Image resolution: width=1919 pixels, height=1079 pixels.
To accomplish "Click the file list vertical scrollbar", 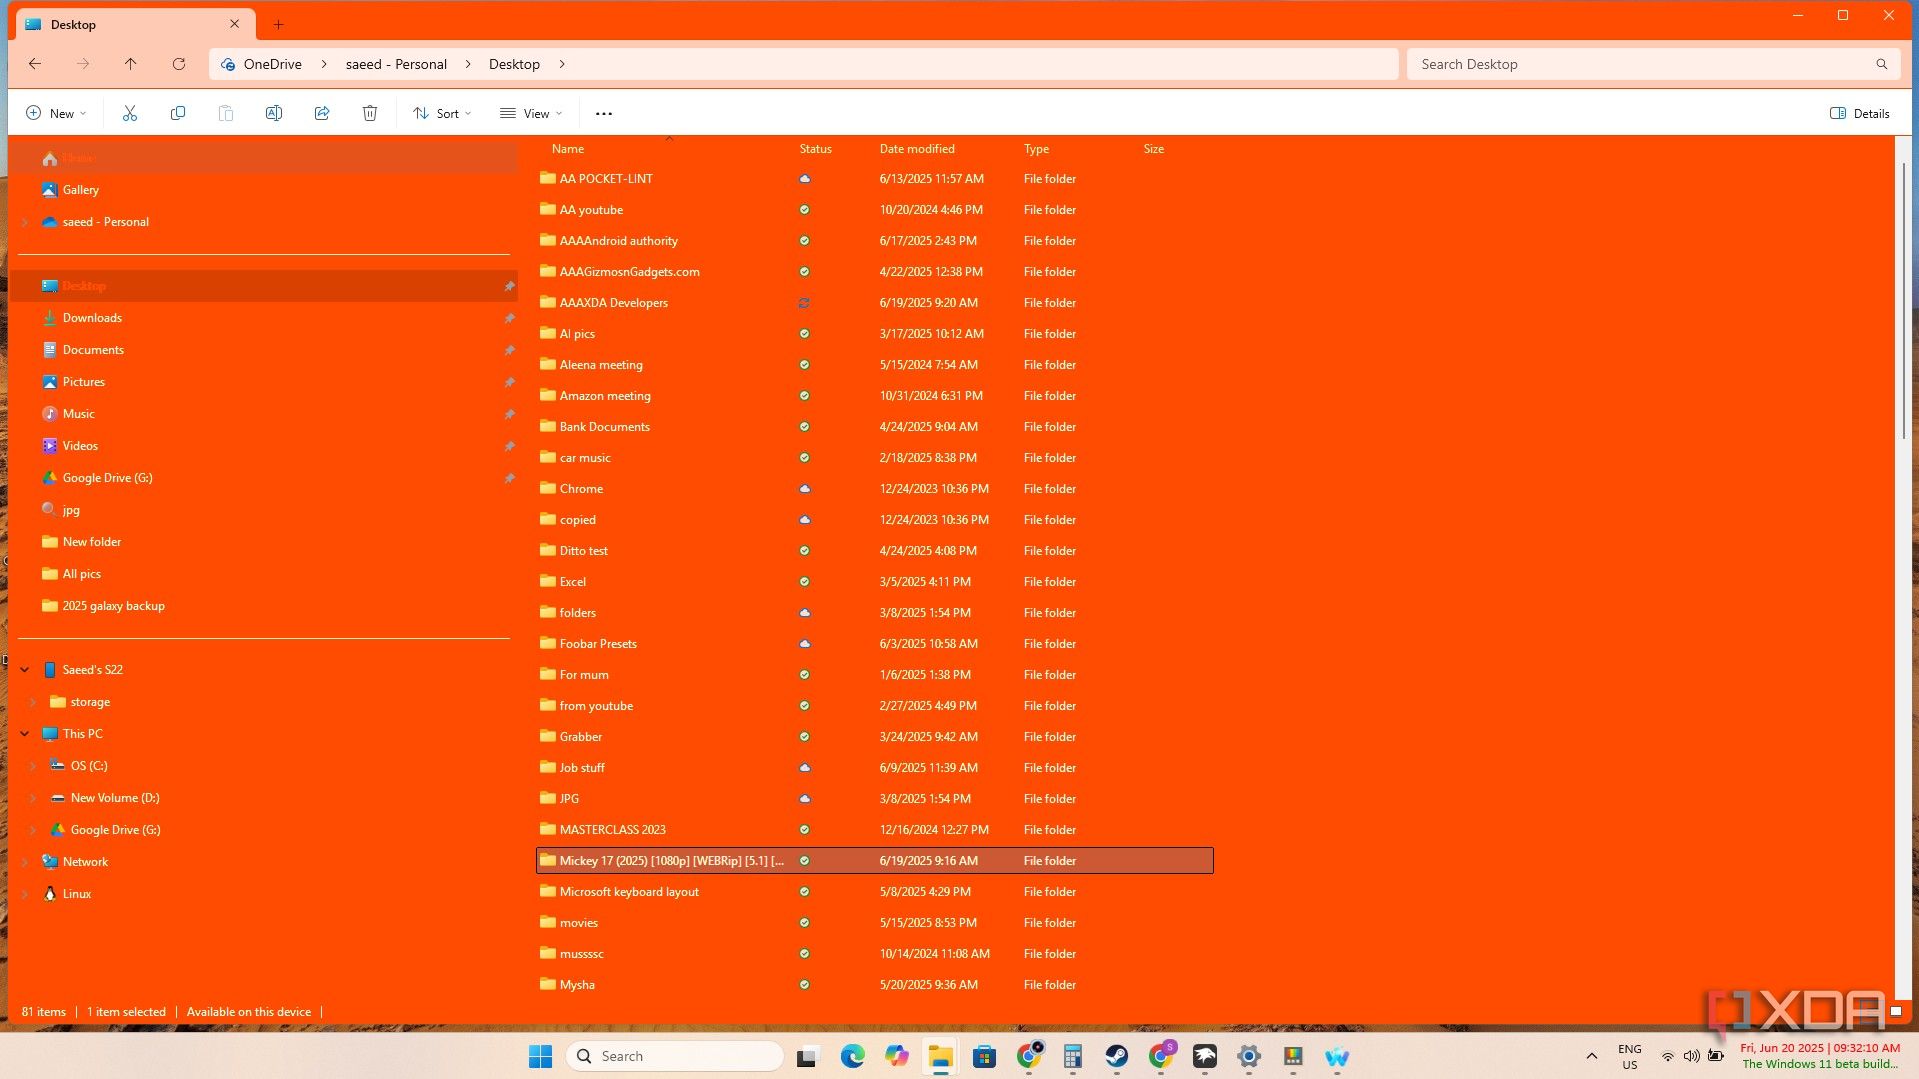I will pyautogui.click(x=1903, y=300).
